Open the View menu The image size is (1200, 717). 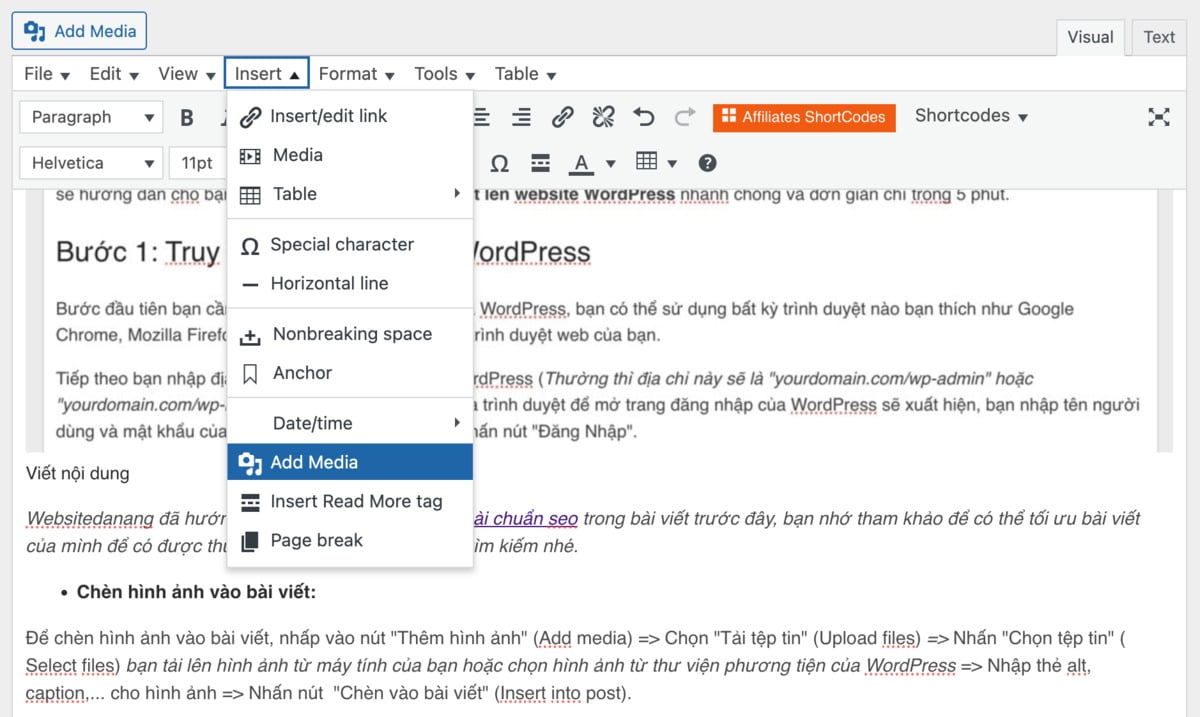[187, 74]
